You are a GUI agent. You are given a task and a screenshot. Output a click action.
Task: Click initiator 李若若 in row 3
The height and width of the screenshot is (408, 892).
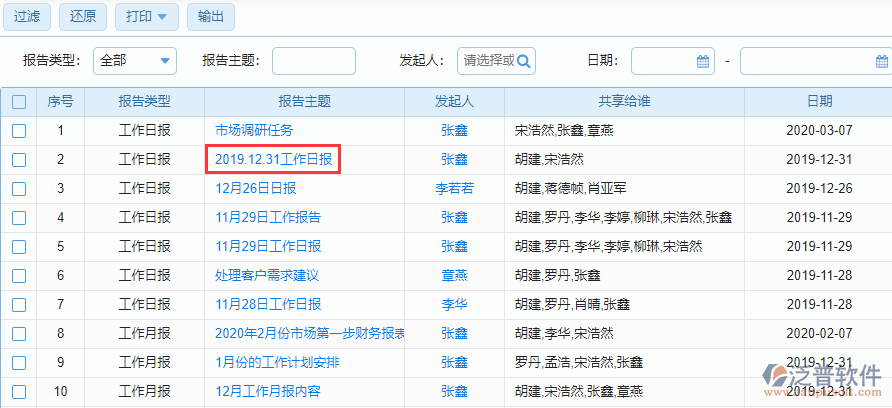[454, 188]
